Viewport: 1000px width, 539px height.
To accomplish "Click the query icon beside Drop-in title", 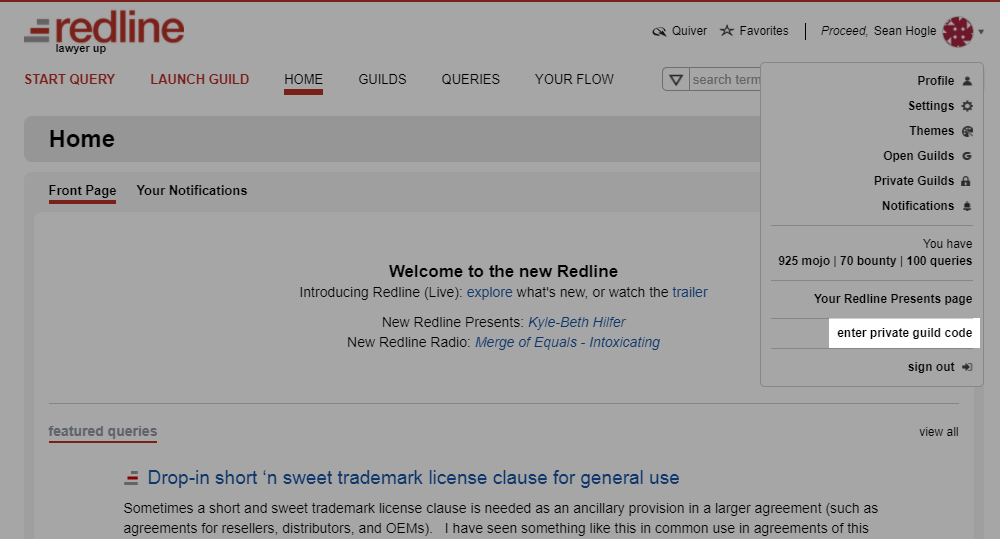I will click(x=131, y=478).
